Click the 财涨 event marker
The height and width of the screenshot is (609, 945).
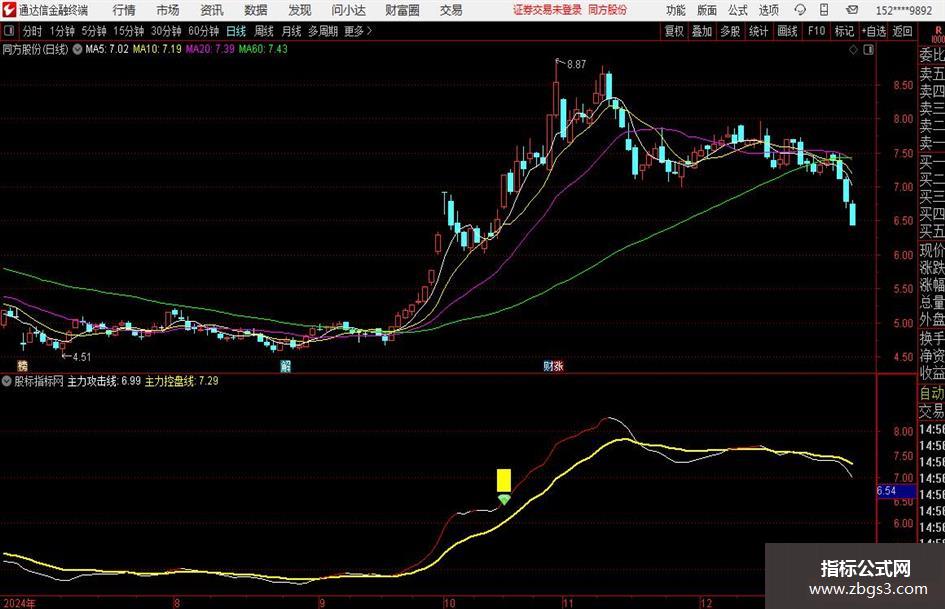(x=553, y=365)
